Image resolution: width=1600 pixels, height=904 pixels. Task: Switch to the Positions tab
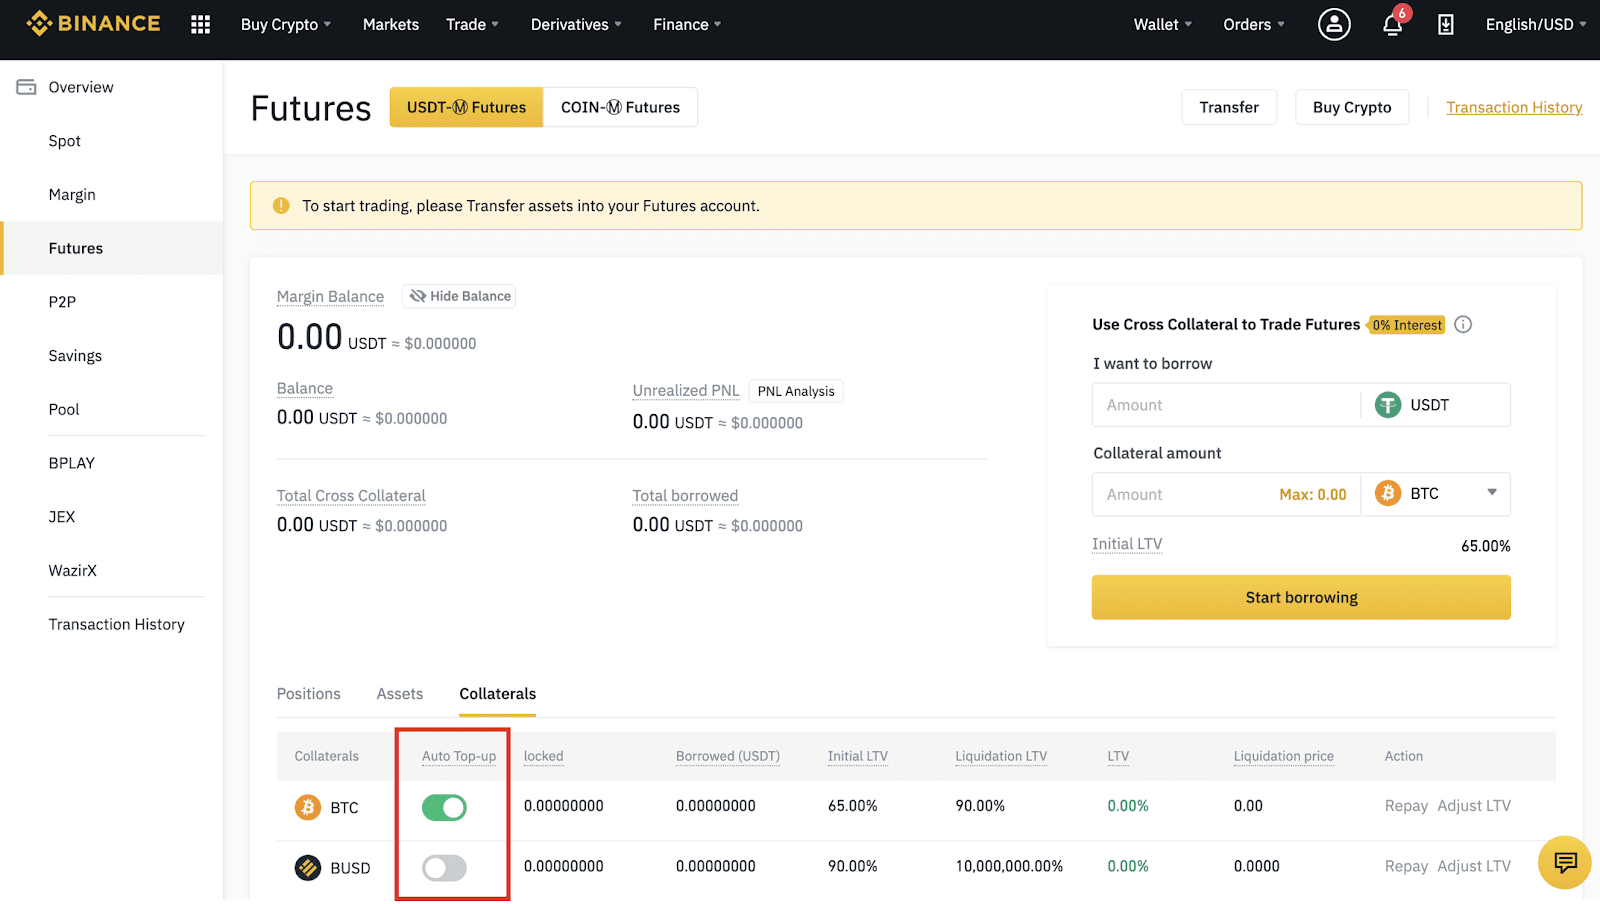click(x=308, y=694)
